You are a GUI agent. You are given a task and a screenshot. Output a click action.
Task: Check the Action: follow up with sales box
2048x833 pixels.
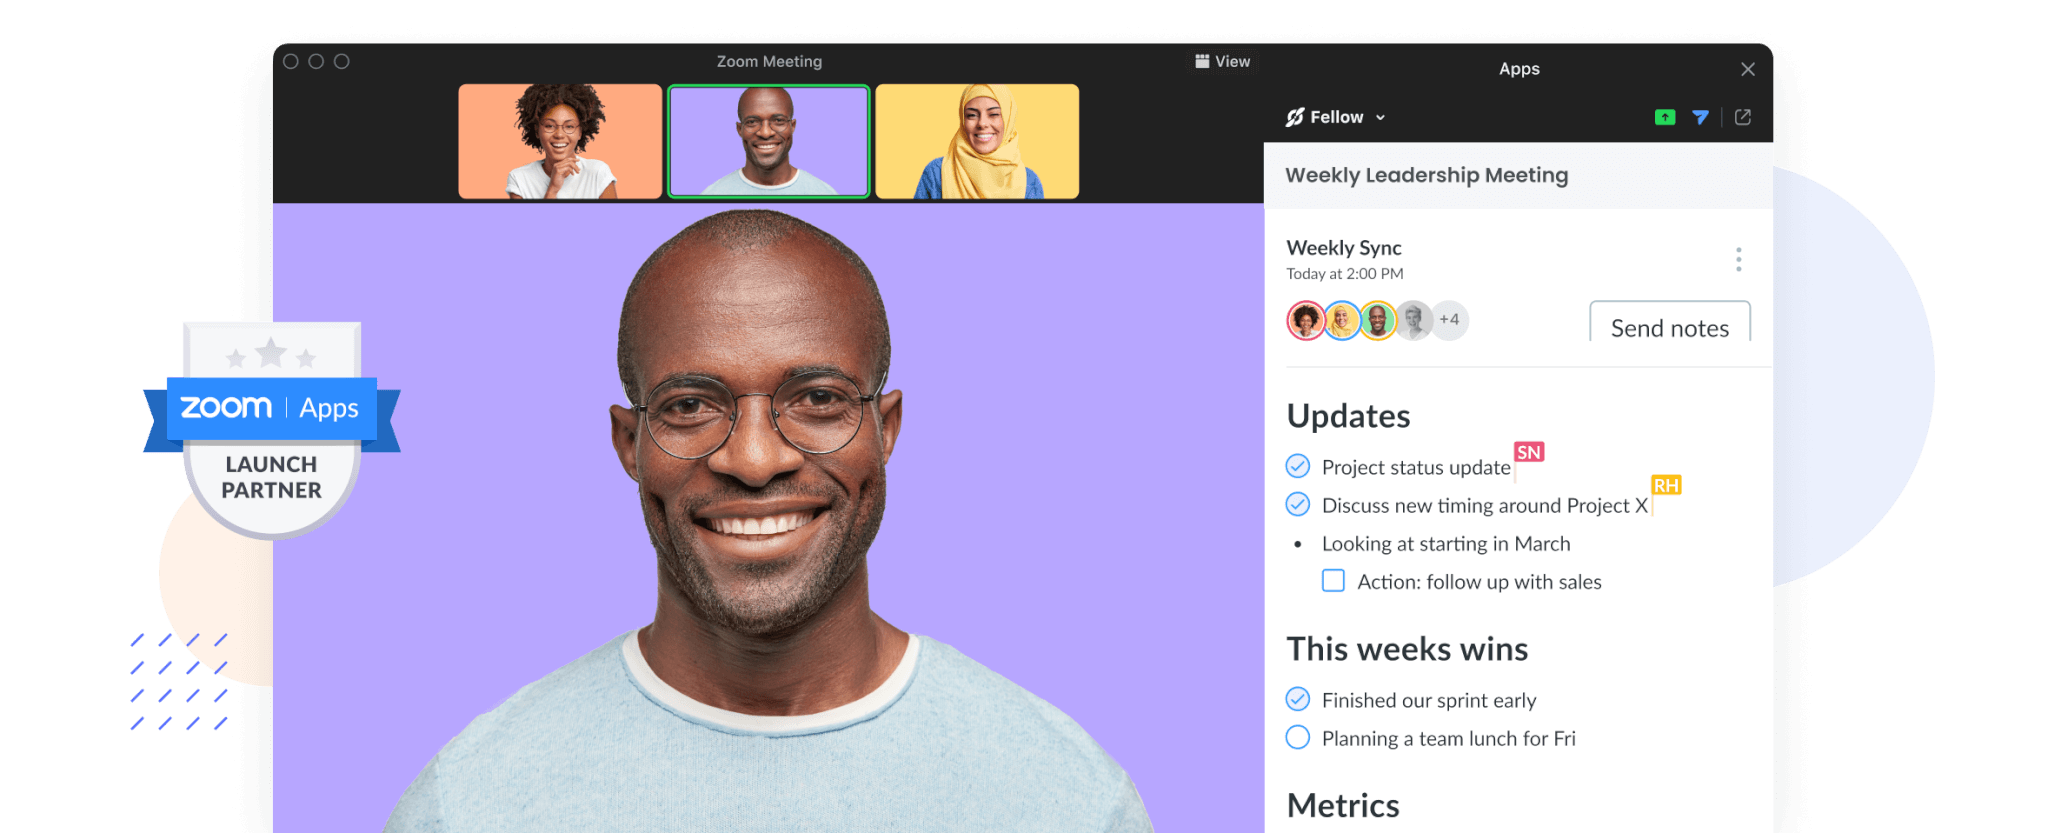(1333, 581)
